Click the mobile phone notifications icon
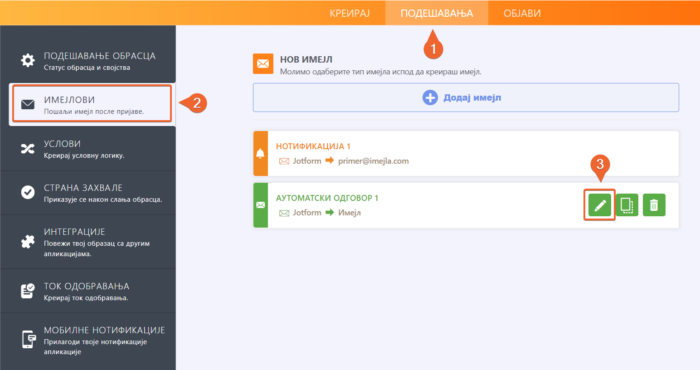 pos(28,340)
